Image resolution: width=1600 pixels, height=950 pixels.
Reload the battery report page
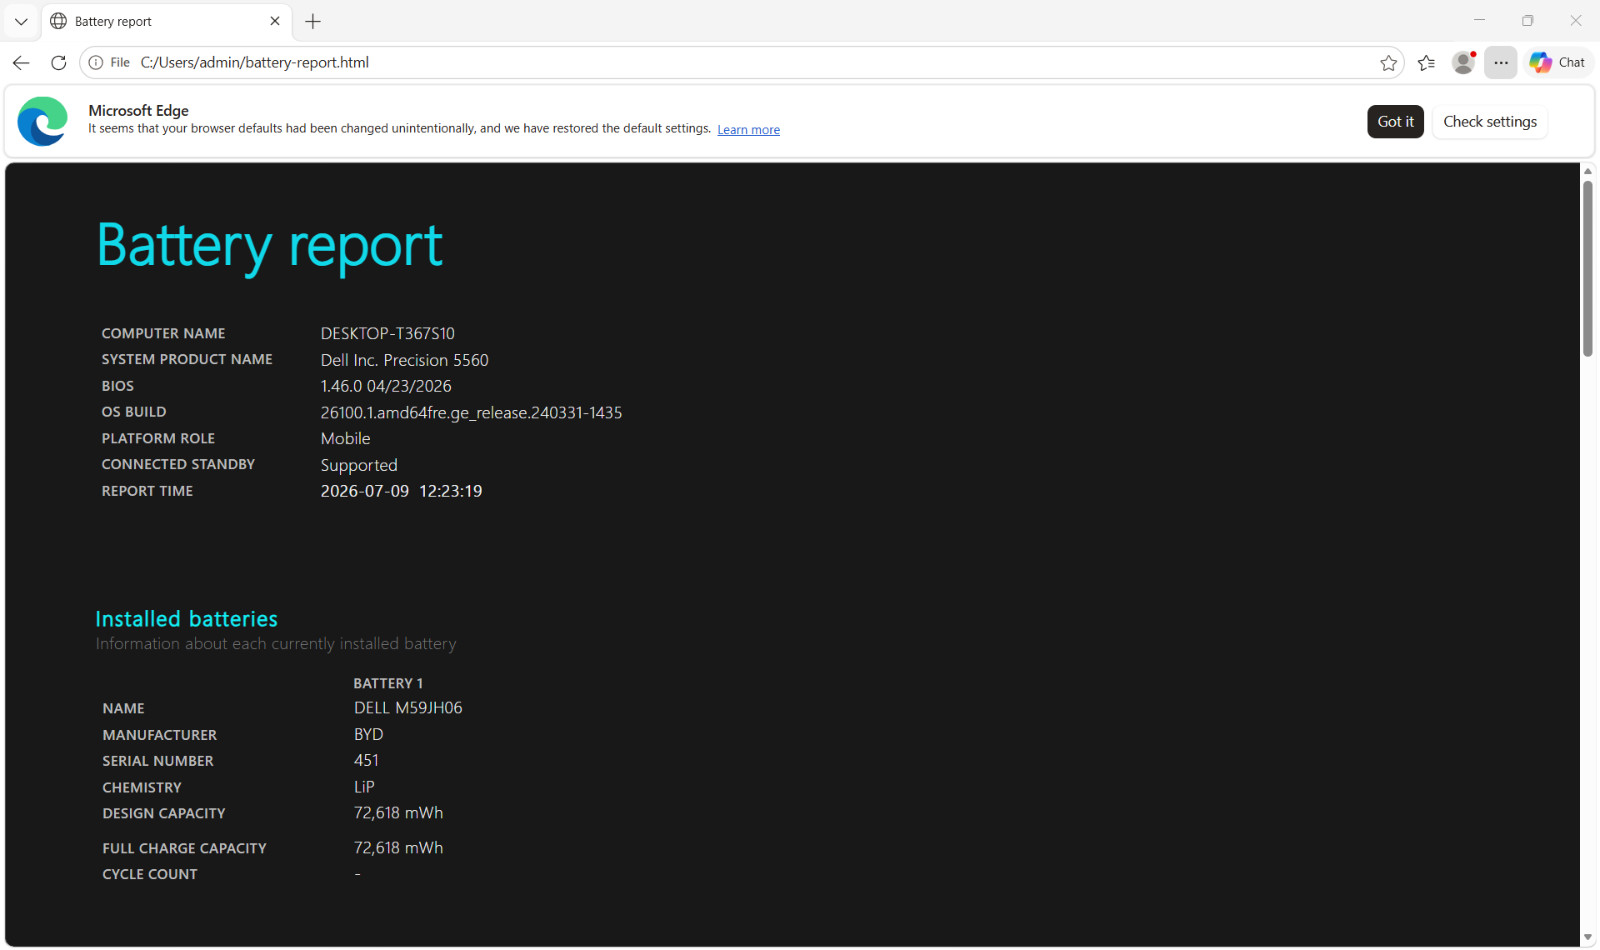[x=59, y=62]
